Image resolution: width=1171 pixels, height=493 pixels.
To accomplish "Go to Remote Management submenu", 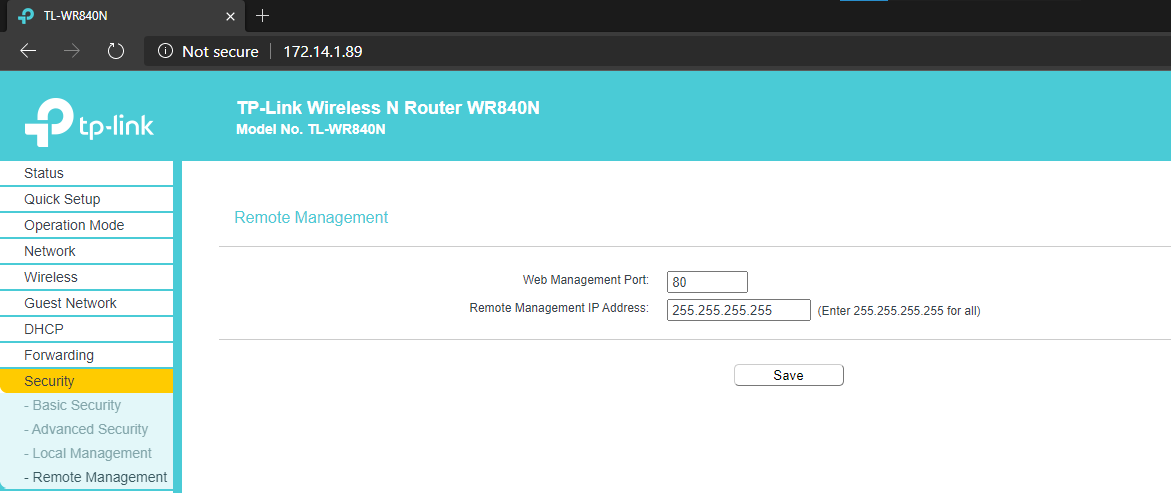I will pyautogui.click(x=96, y=477).
